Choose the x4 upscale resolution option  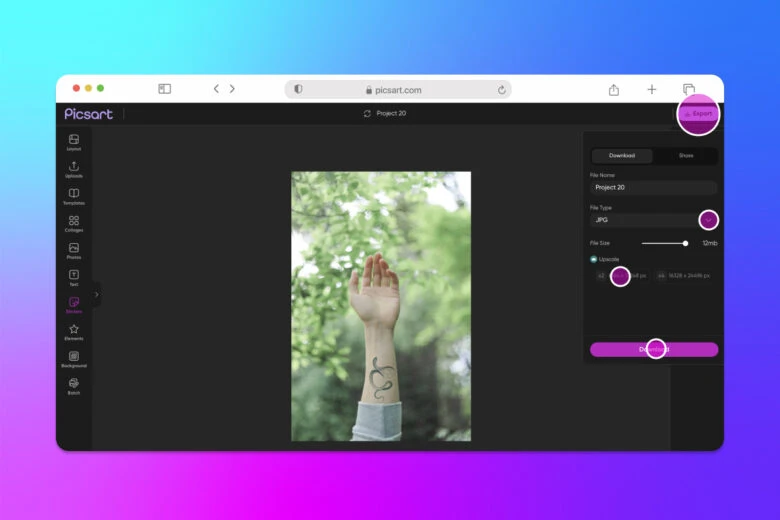684,275
